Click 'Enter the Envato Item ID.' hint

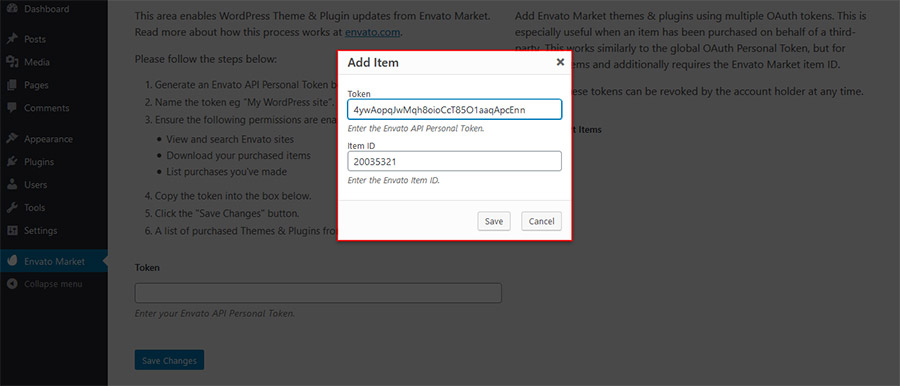[394, 180]
